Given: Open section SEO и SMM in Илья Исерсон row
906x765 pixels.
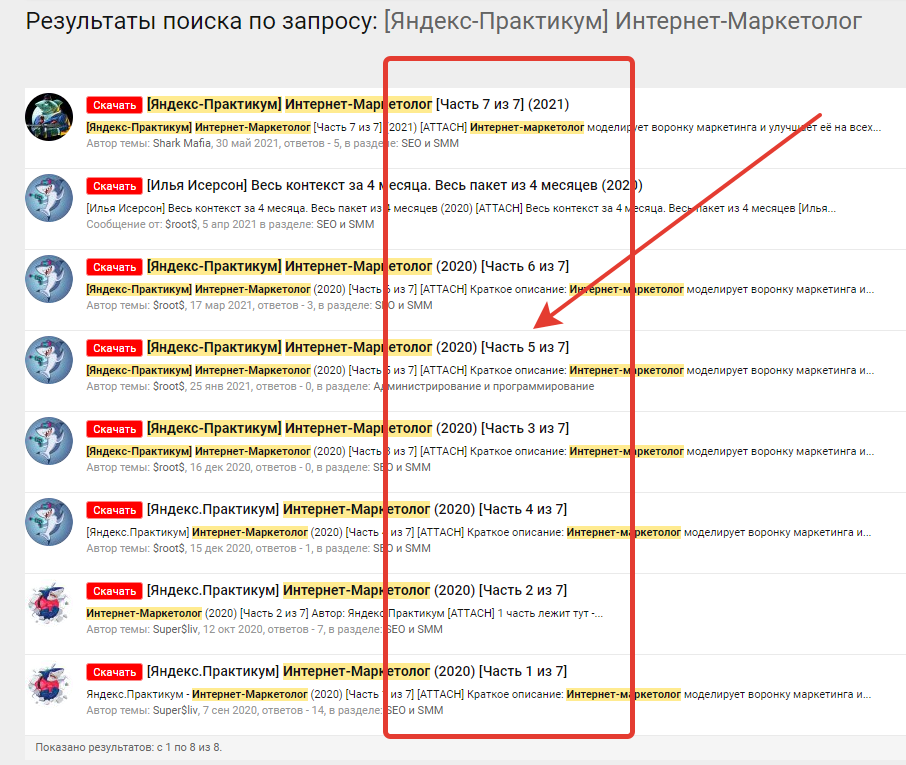Looking at the screenshot, I should coord(345,224).
